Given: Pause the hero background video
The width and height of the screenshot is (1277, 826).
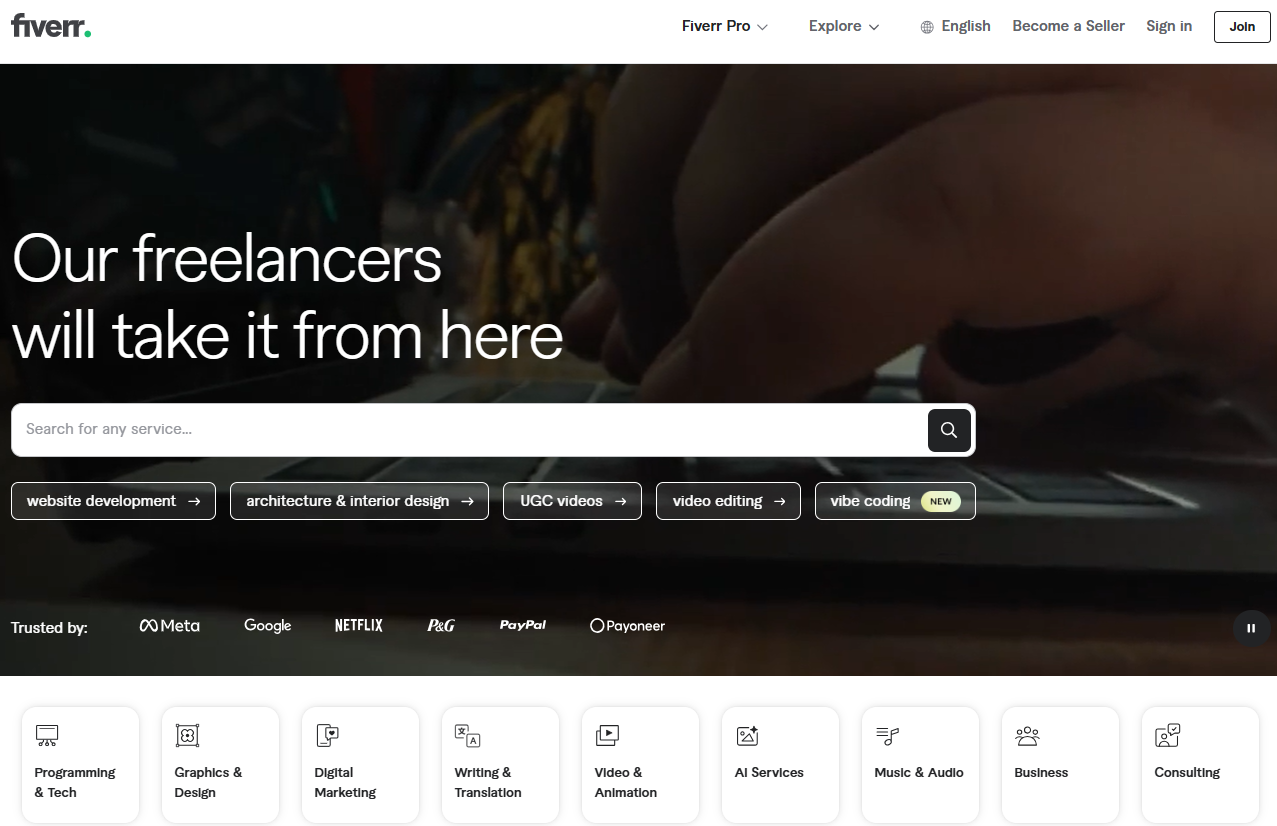Looking at the screenshot, I should 1251,628.
